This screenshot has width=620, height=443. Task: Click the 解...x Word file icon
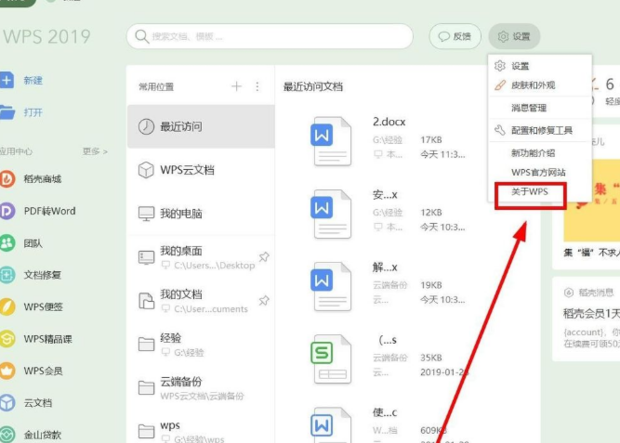[x=331, y=286]
